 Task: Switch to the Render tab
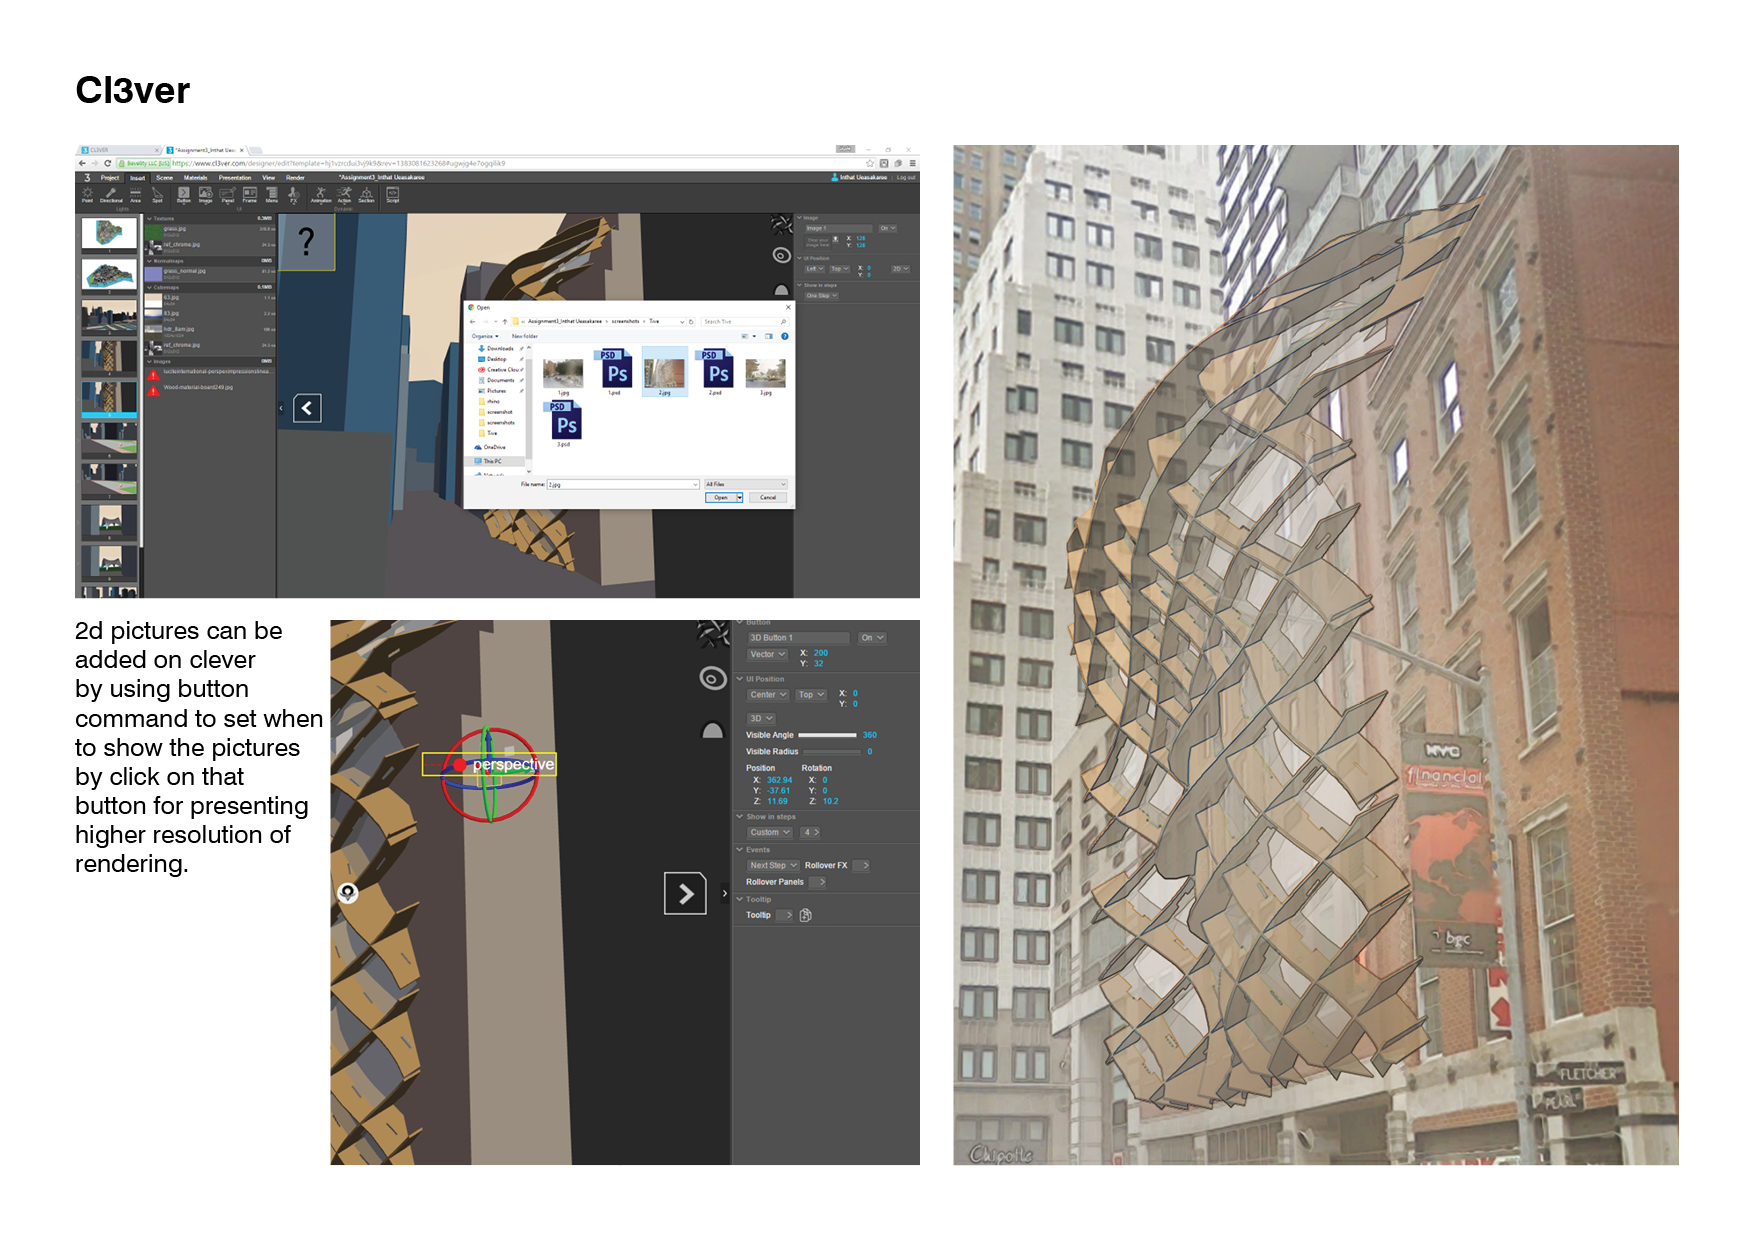coord(294,178)
